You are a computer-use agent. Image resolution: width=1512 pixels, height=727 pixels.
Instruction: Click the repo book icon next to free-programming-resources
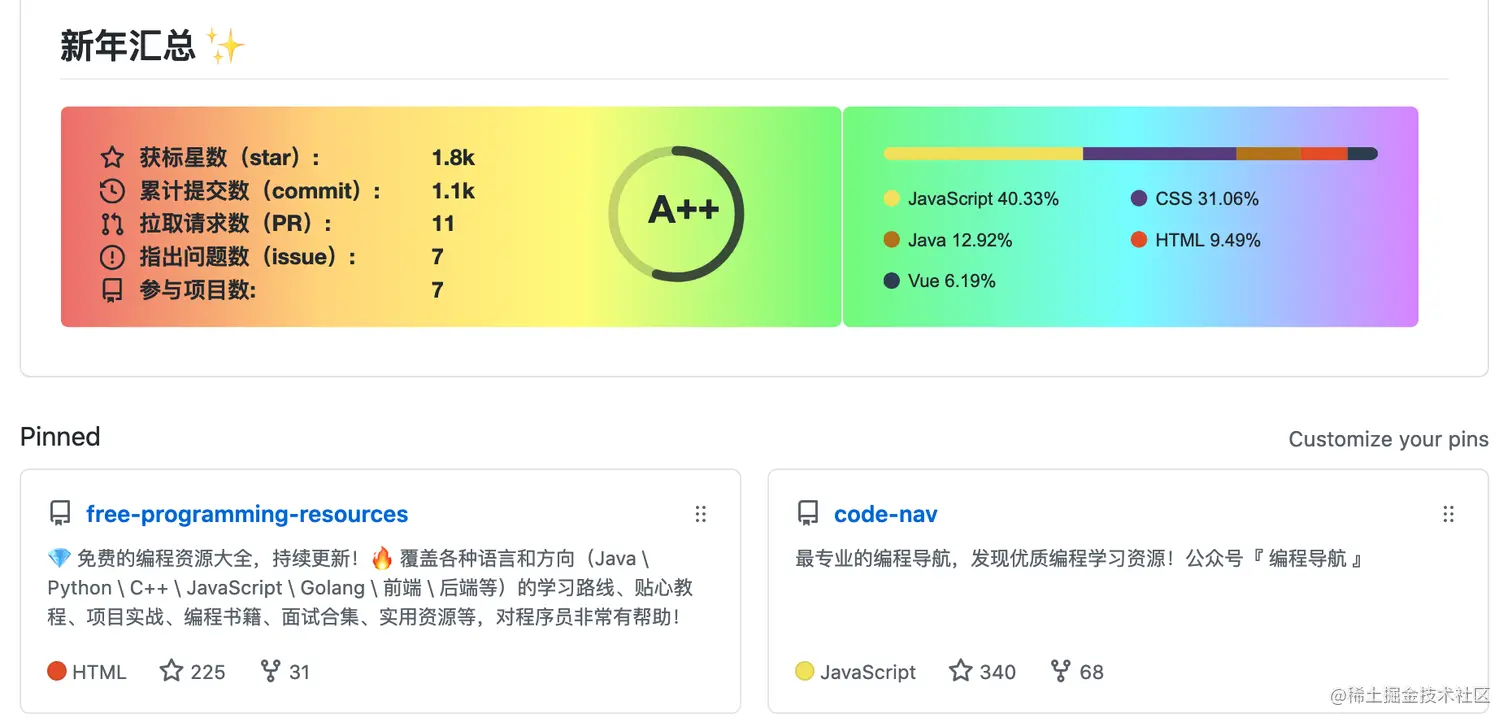pyautogui.click(x=59, y=512)
